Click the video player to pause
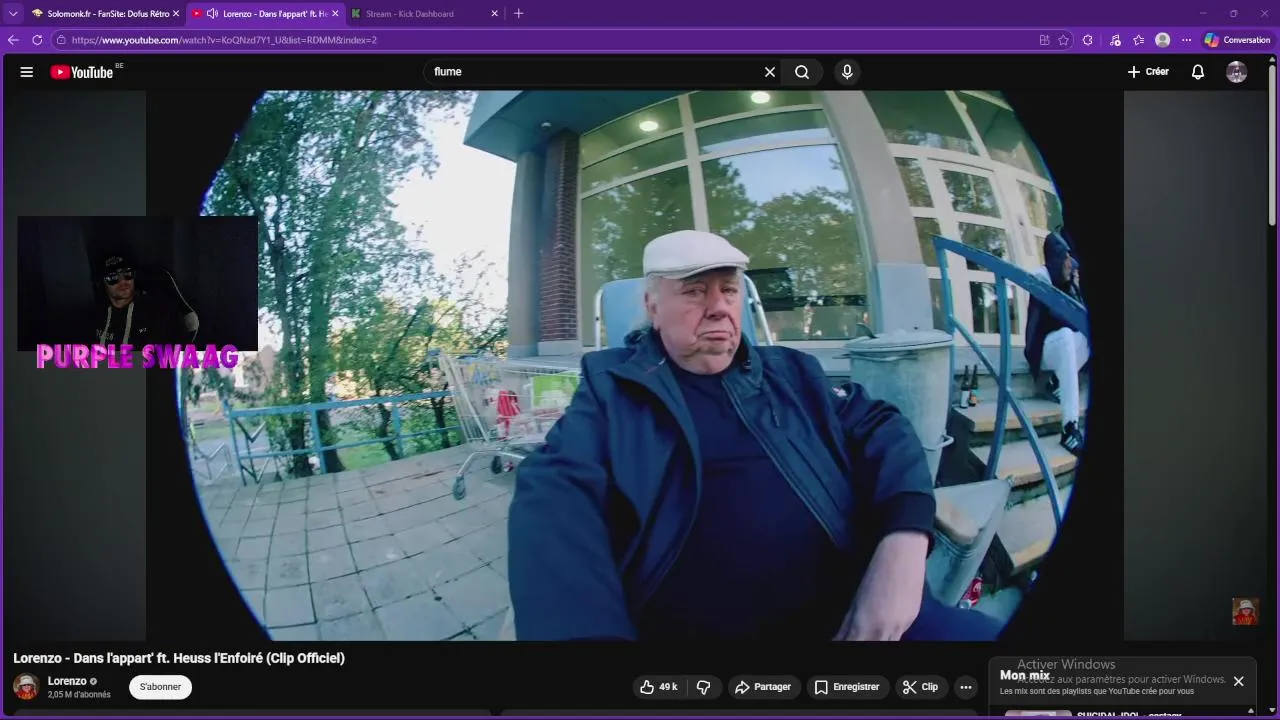 (635, 365)
